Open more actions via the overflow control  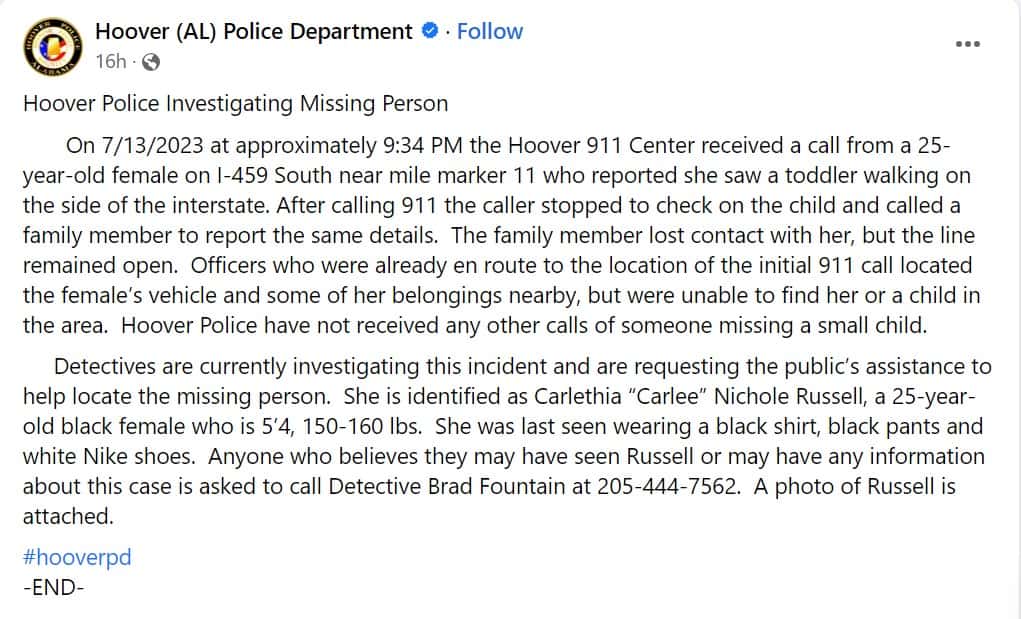tap(968, 42)
